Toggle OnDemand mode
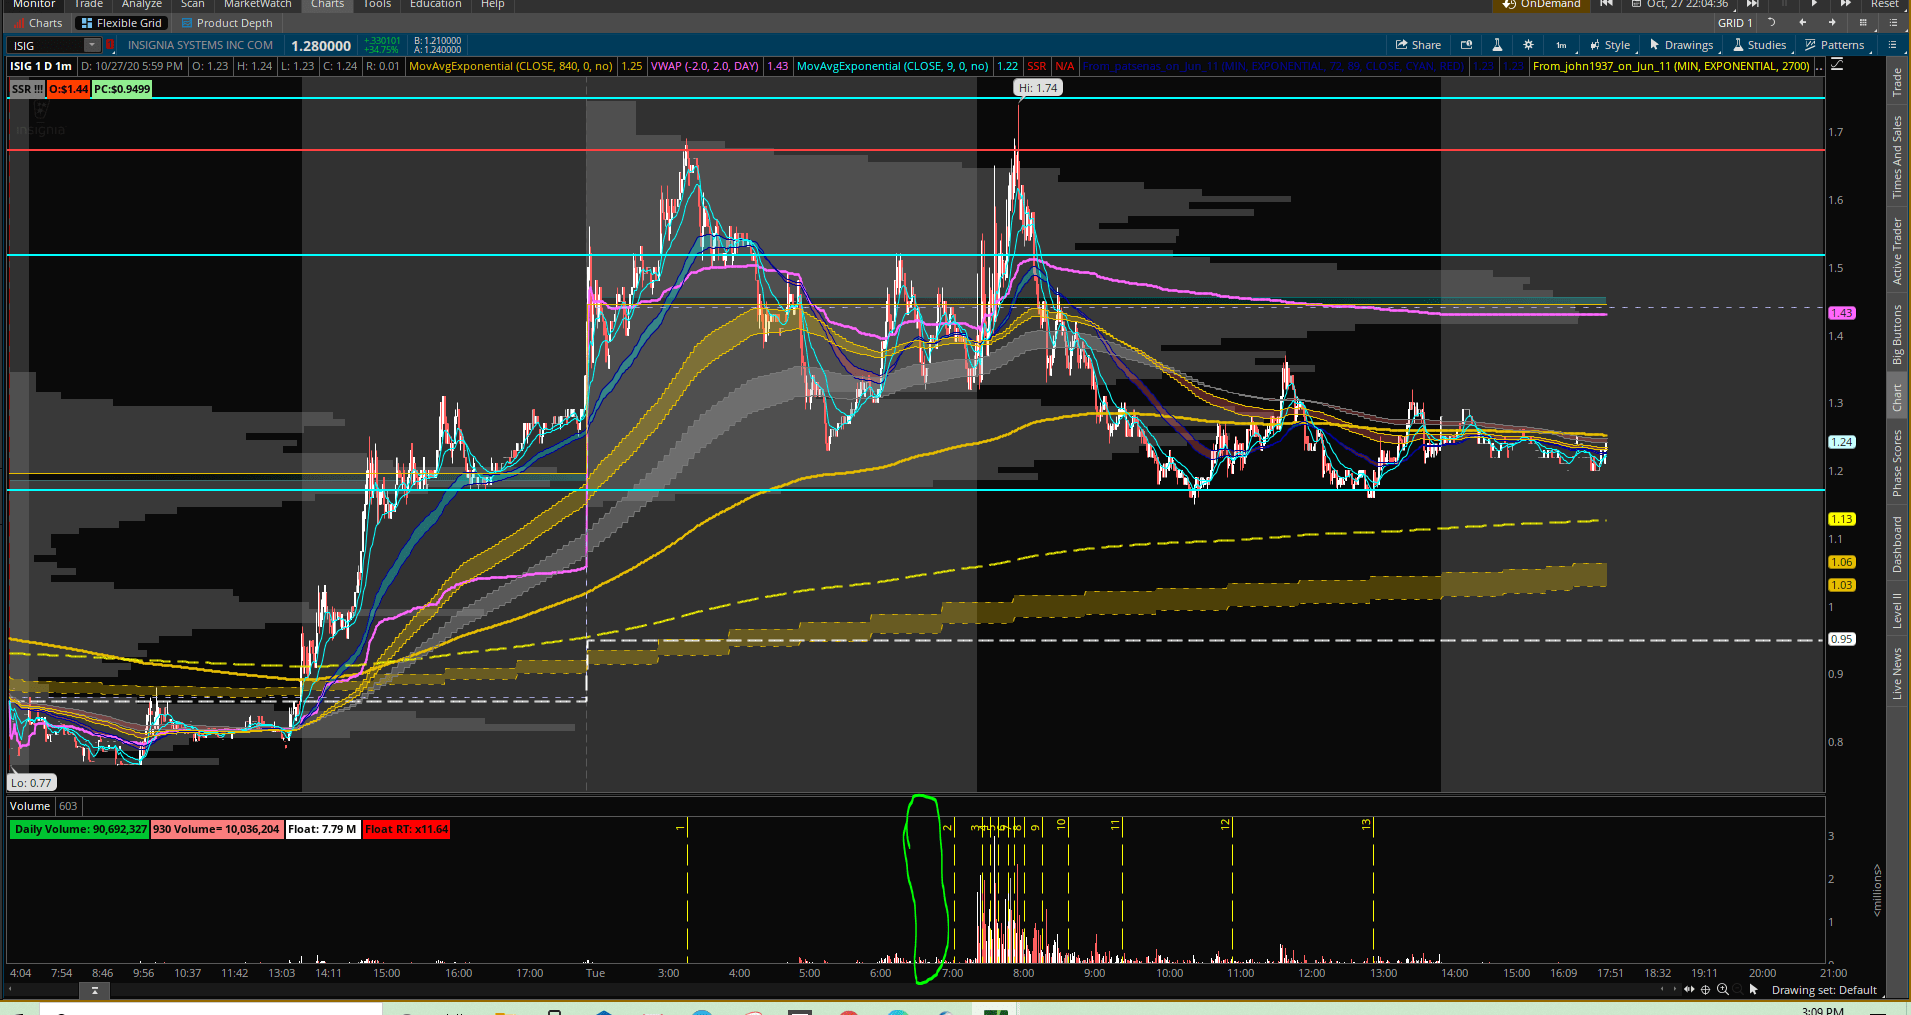 pyautogui.click(x=1541, y=4)
